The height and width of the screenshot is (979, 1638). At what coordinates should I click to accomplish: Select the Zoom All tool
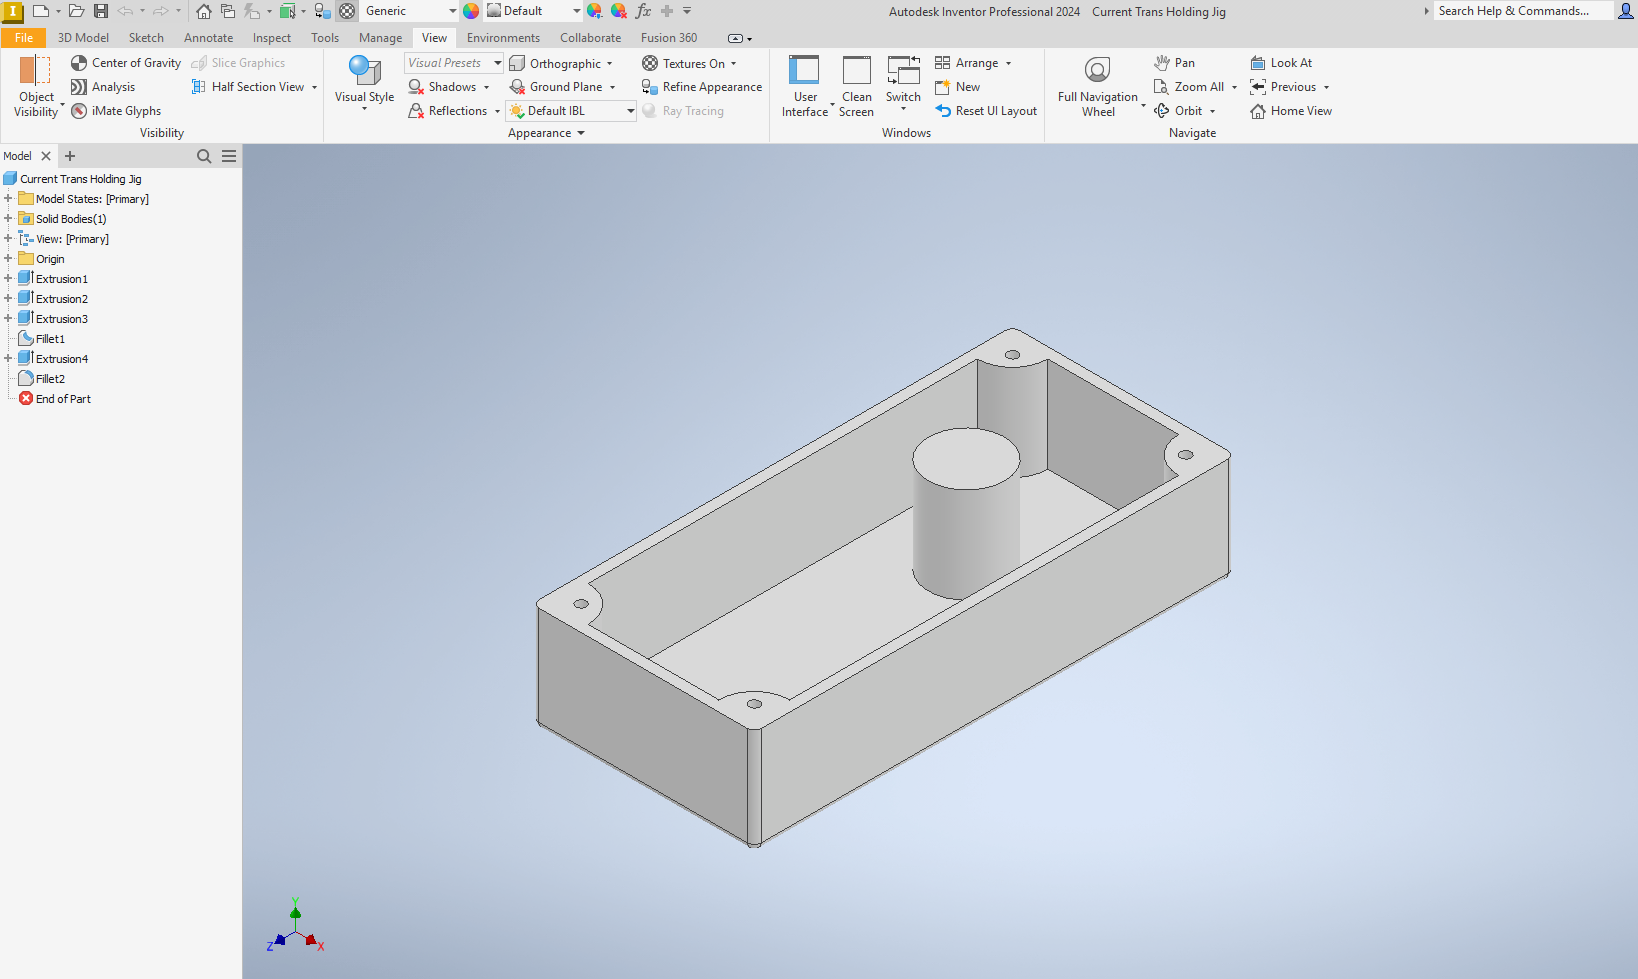pyautogui.click(x=1189, y=87)
